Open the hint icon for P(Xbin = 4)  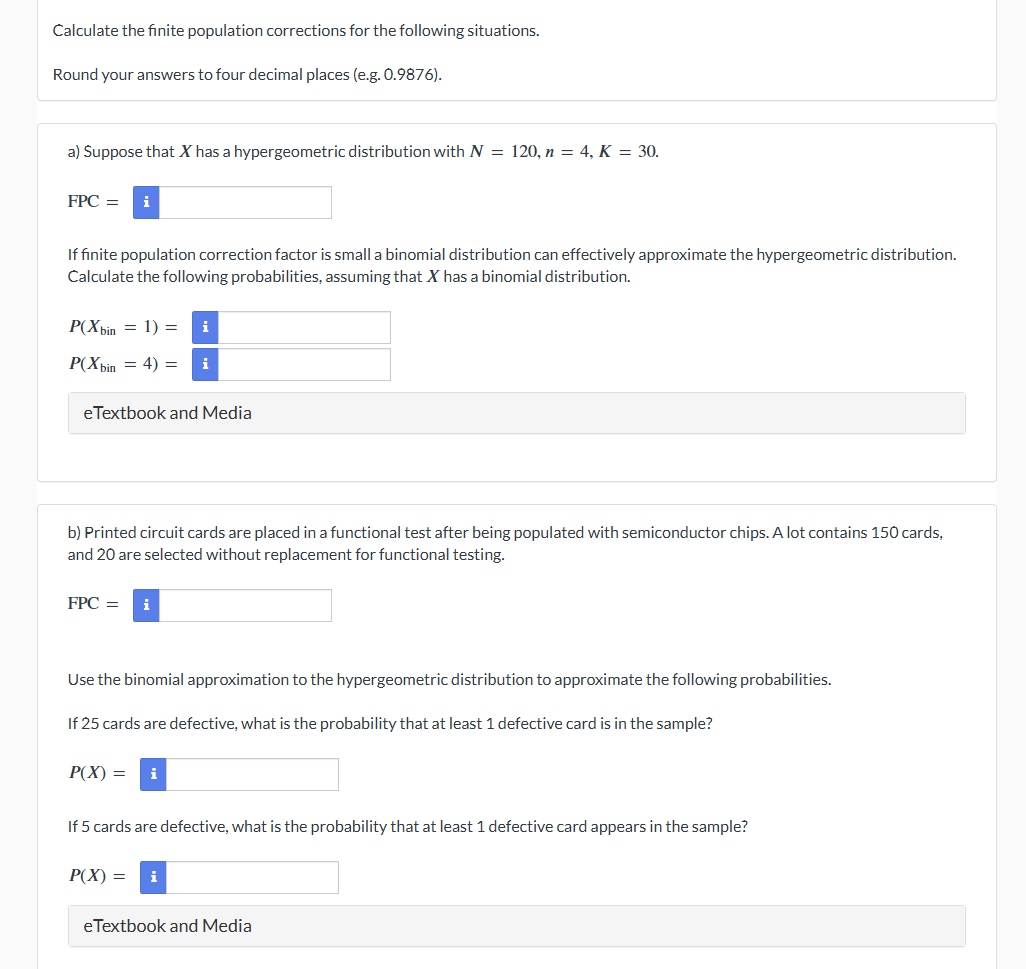[205, 364]
